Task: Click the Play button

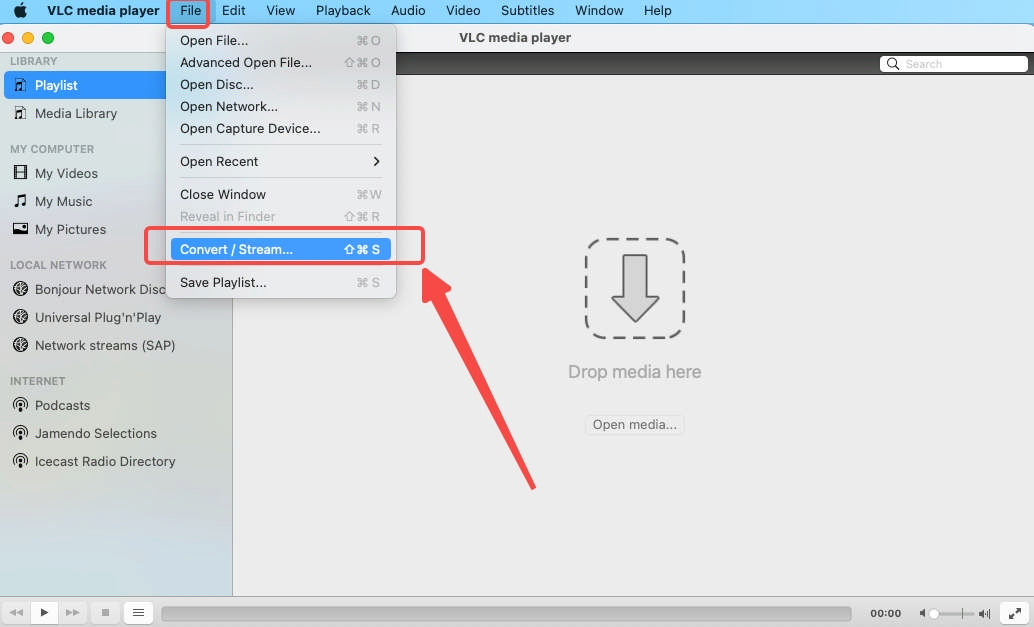Action: coord(44,612)
